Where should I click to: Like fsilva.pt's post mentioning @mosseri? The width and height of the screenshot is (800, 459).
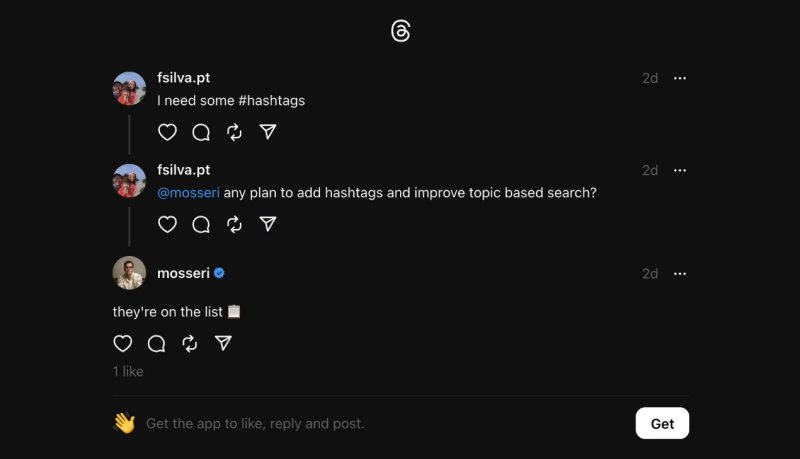click(168, 224)
